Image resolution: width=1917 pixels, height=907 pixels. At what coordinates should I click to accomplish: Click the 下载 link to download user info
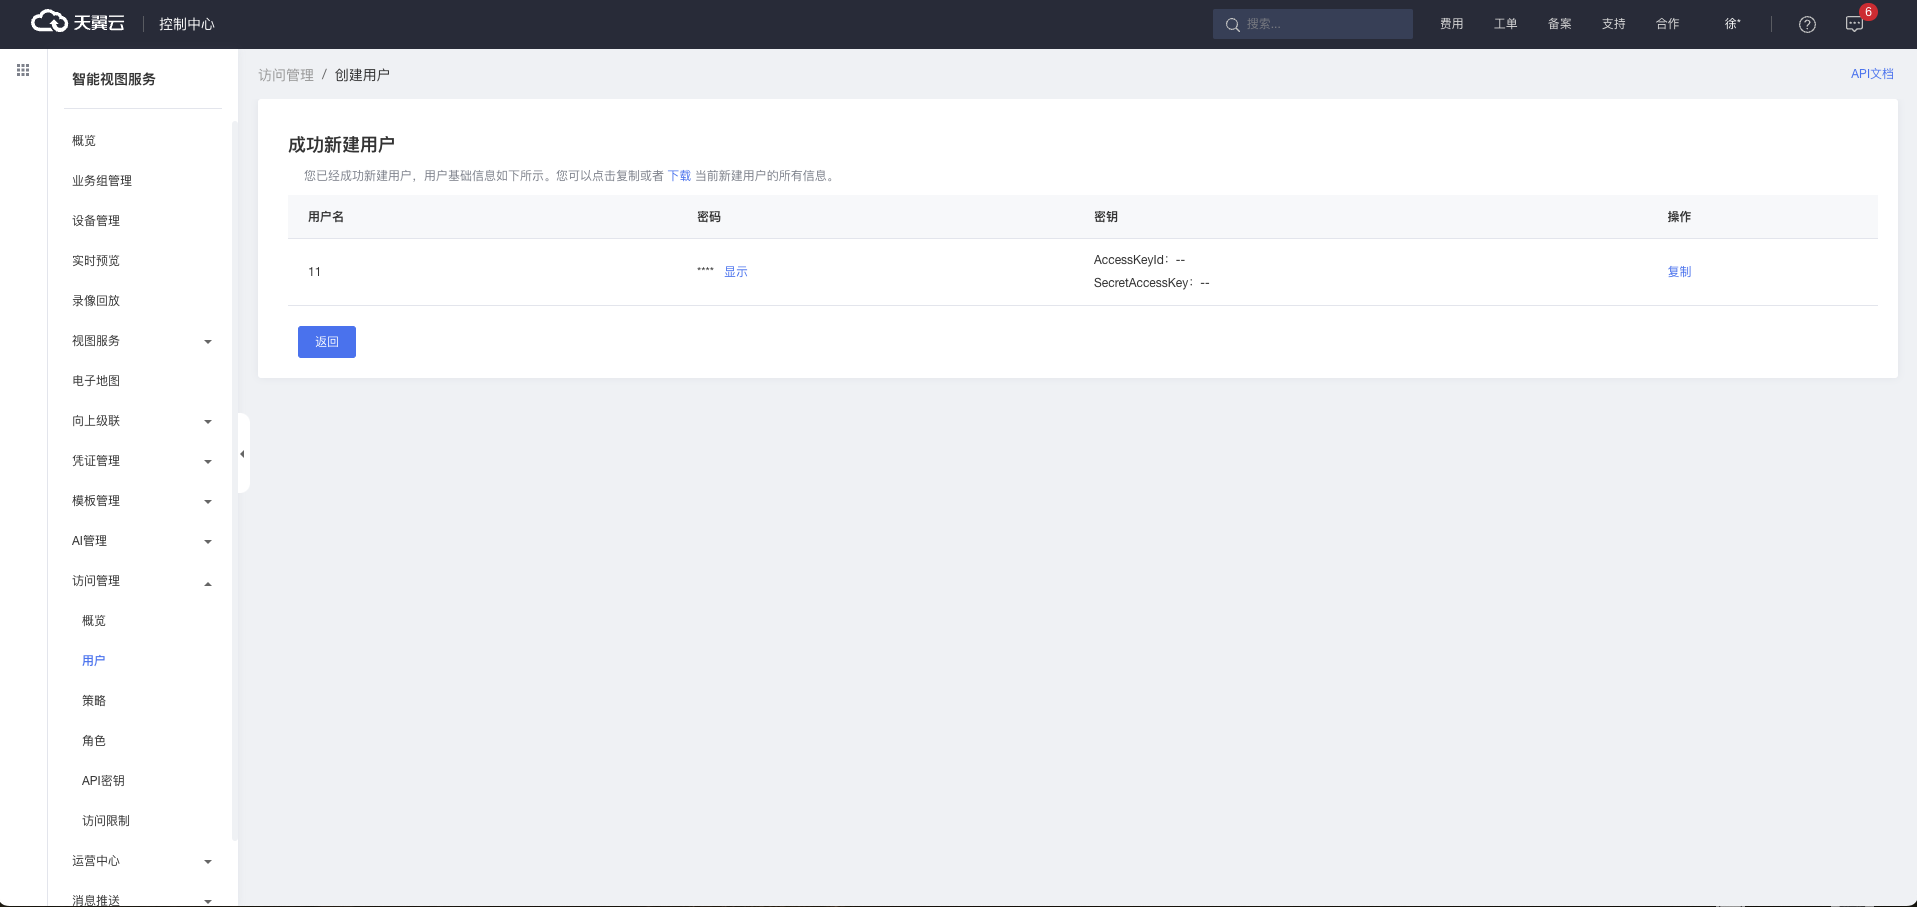679,176
